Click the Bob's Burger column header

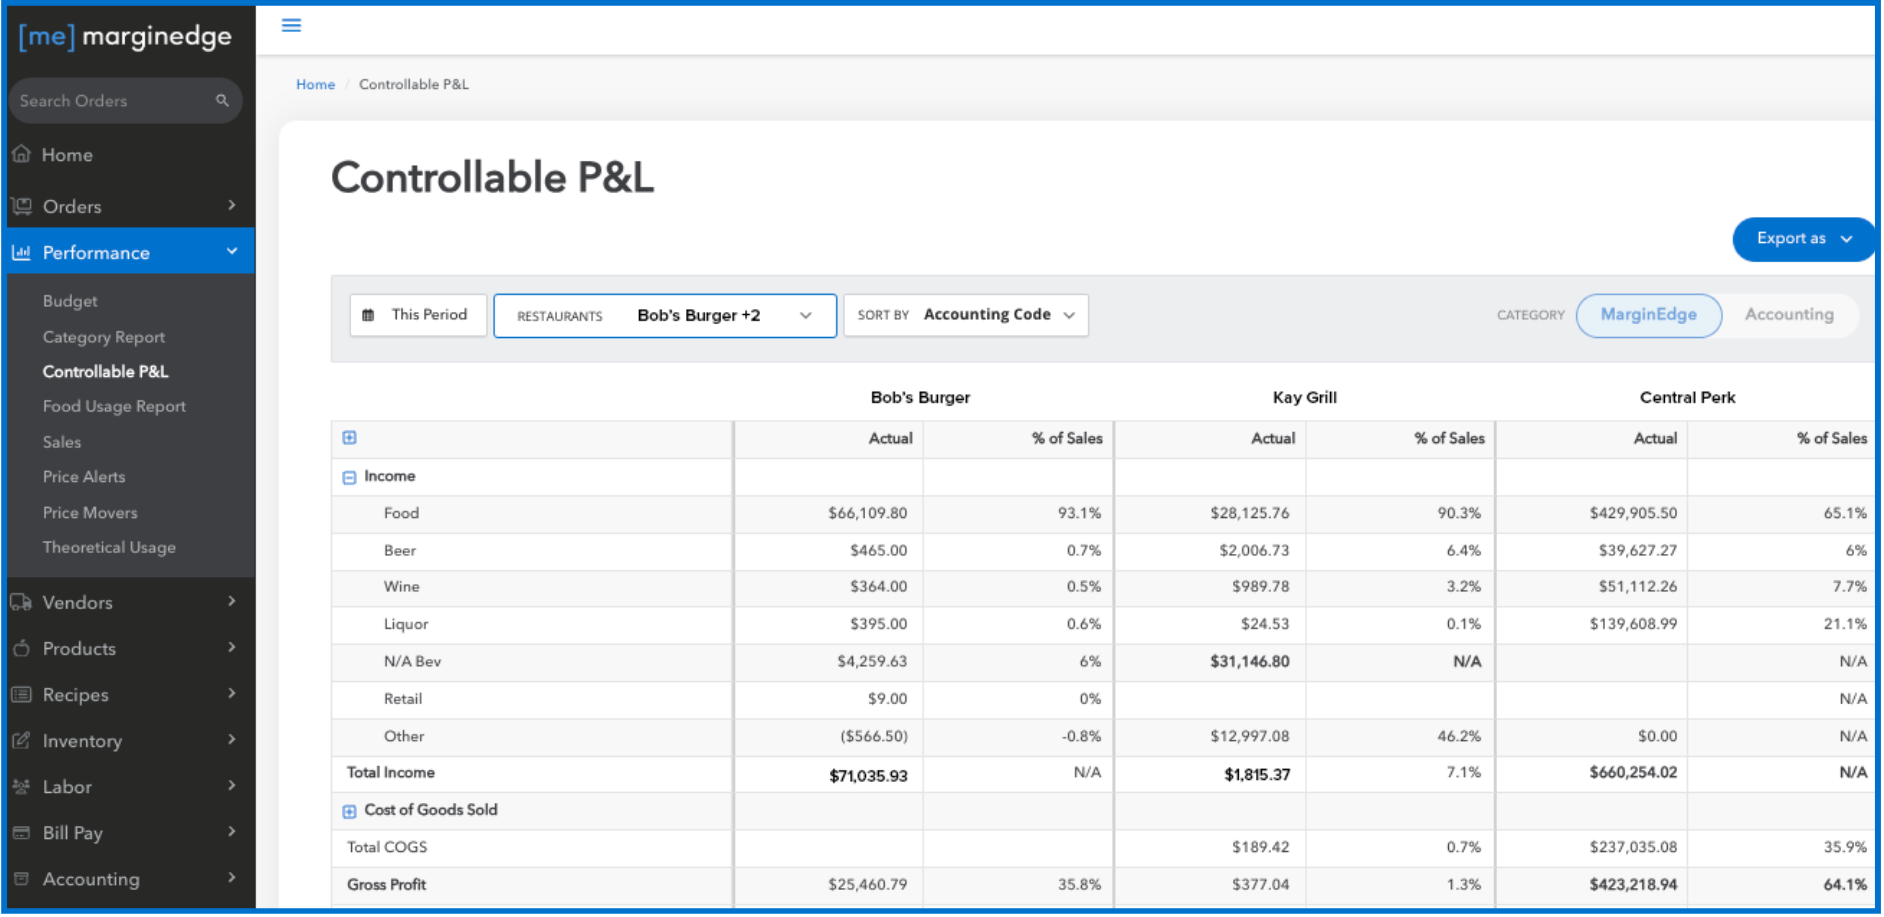pos(920,398)
